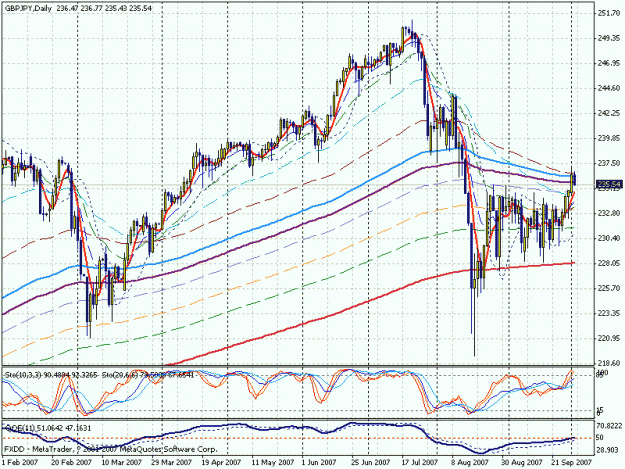Select the 29 Mar 2007 date label
Screen dimensions: 625x469
(171, 463)
